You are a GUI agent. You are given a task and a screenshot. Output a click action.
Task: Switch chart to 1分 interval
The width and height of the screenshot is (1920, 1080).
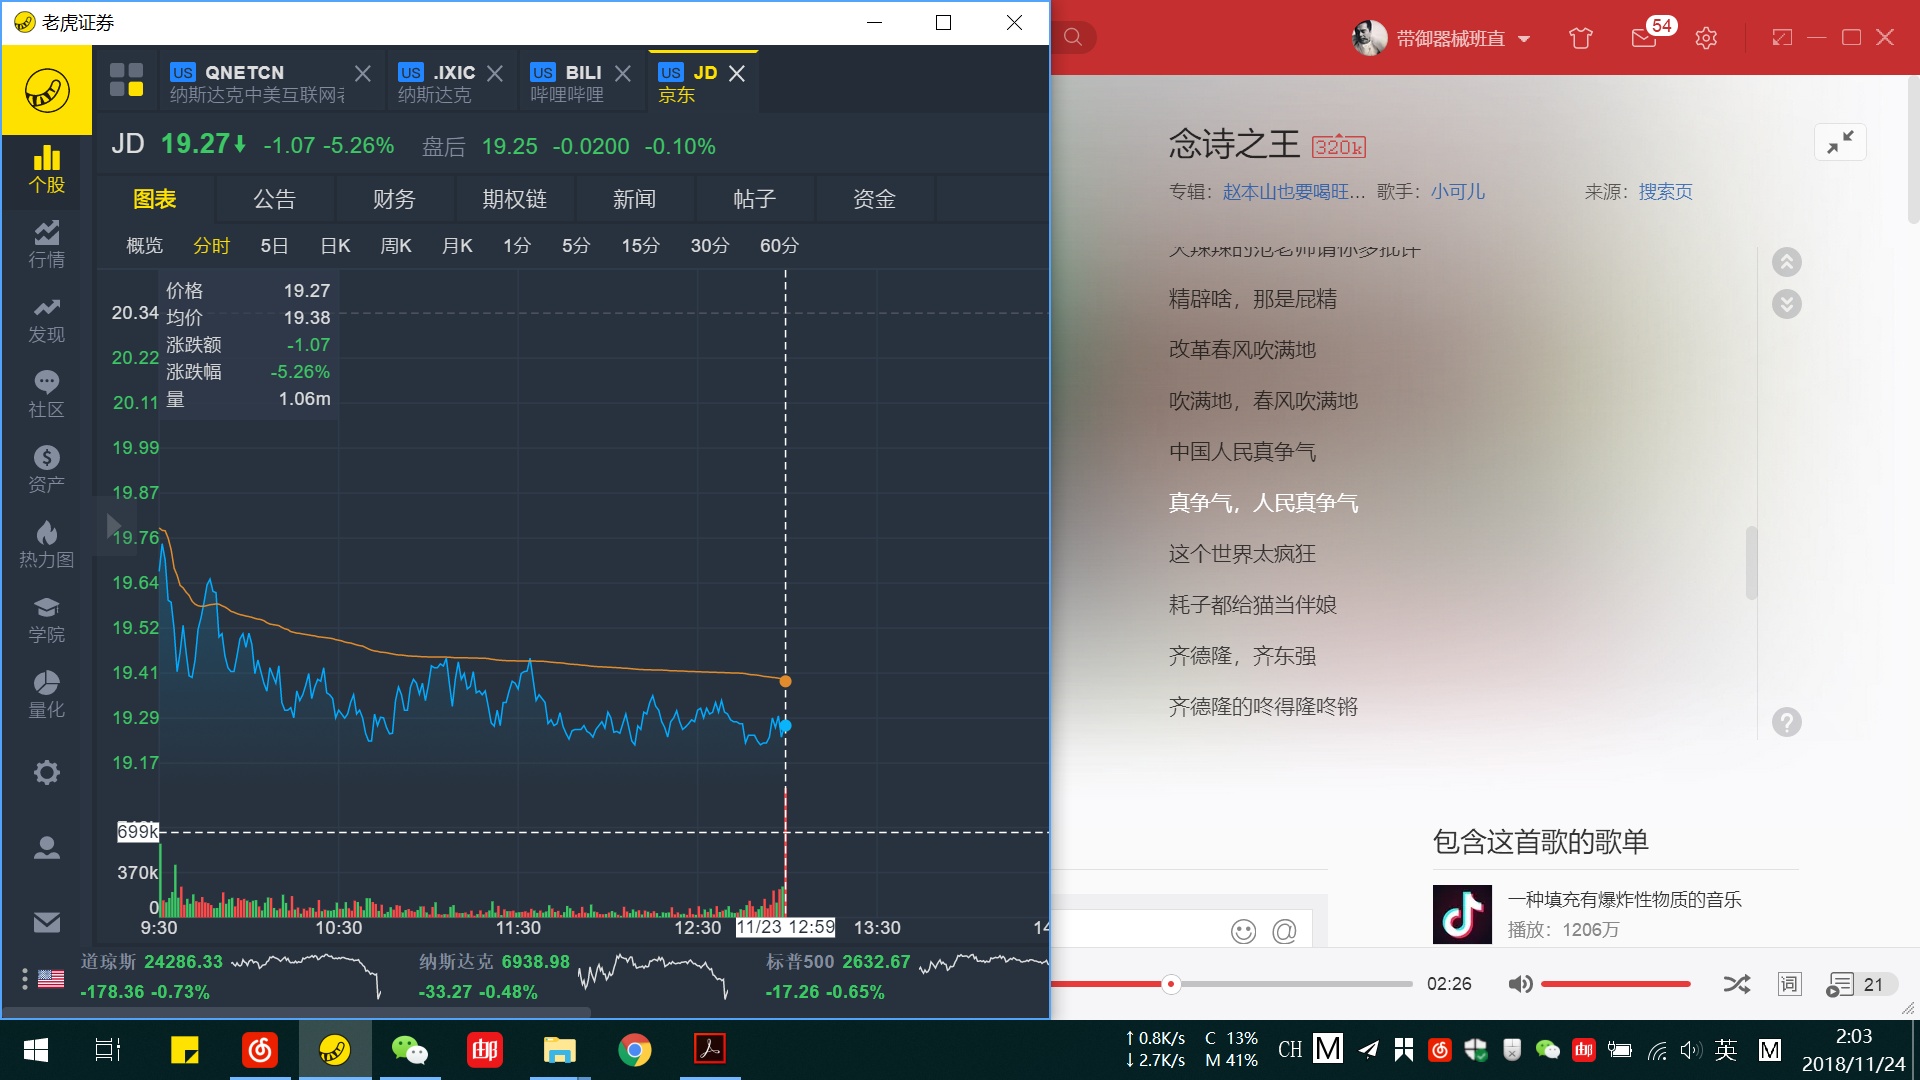[x=517, y=245]
